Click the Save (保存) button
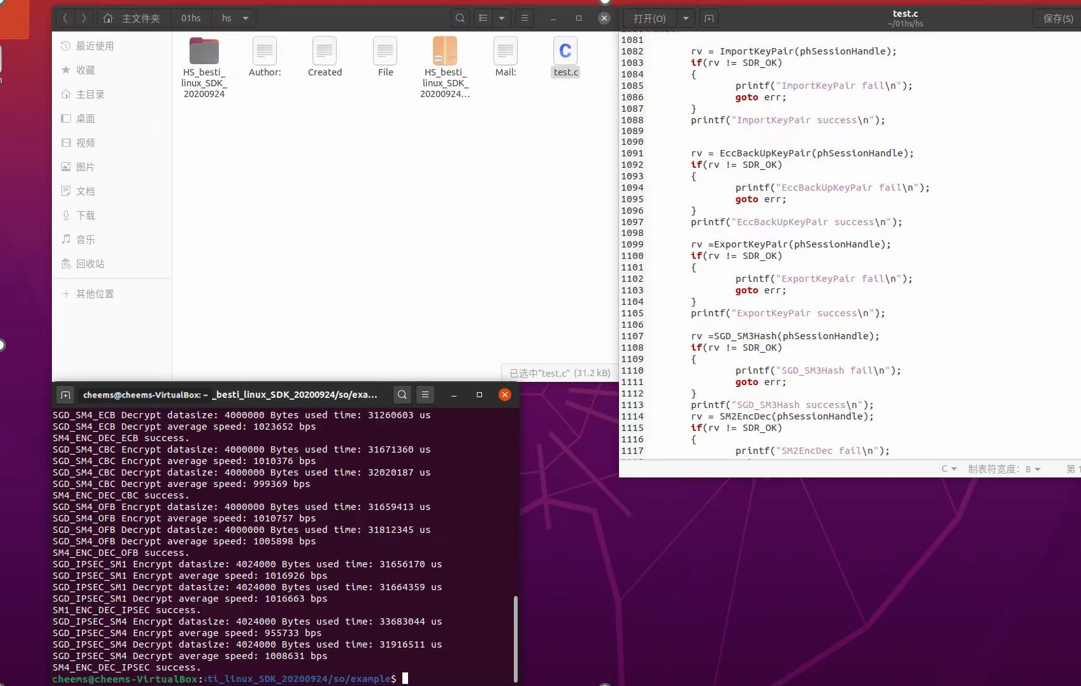 1057,18
